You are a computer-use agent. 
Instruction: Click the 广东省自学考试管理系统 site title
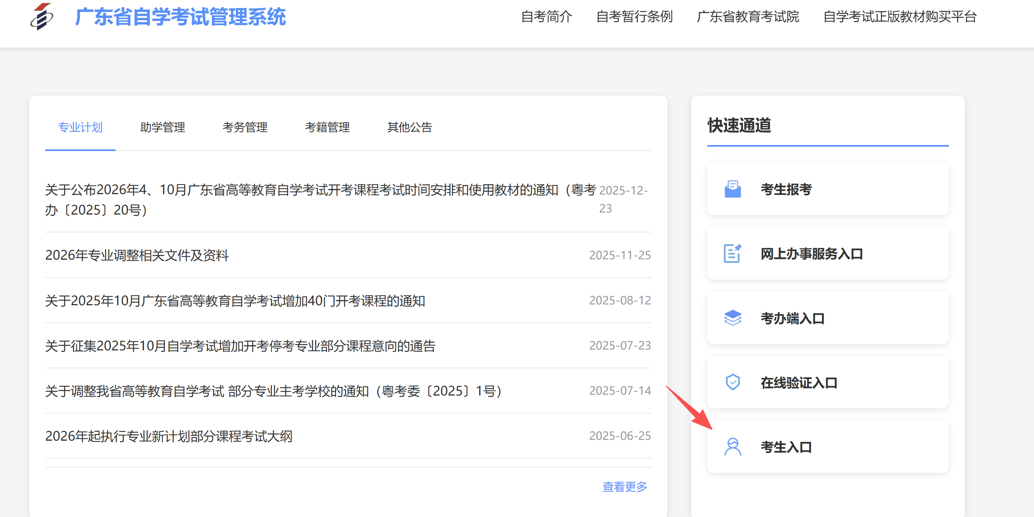tap(180, 17)
